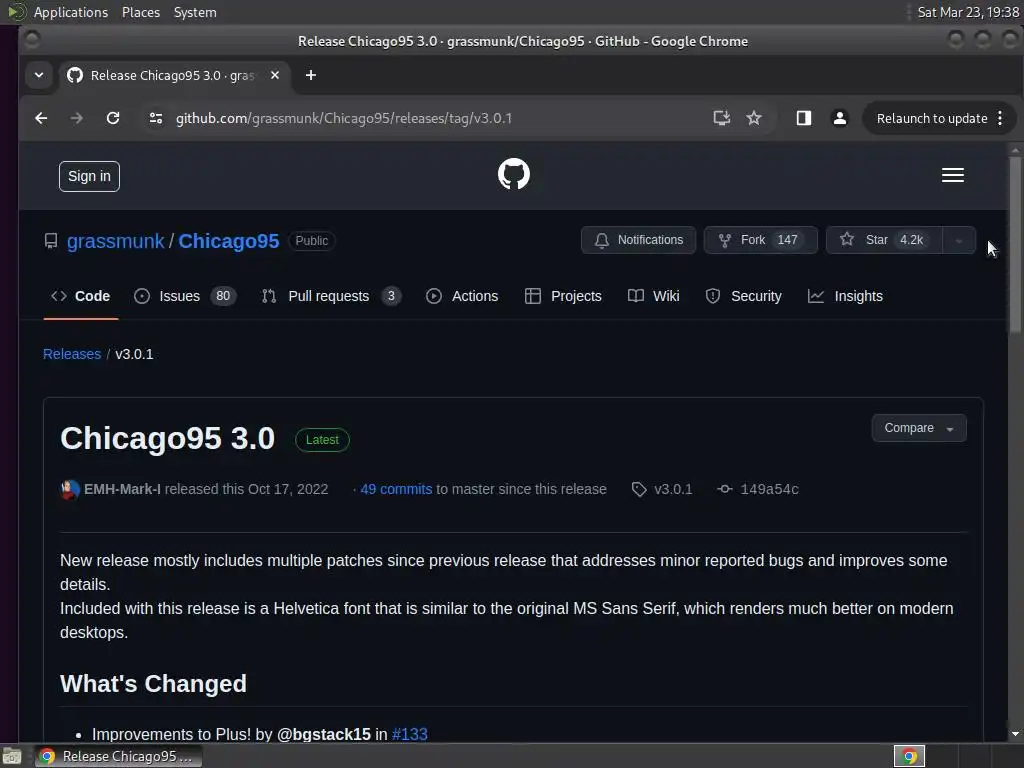
Task: Go back to the previous page
Action: pyautogui.click(x=41, y=118)
